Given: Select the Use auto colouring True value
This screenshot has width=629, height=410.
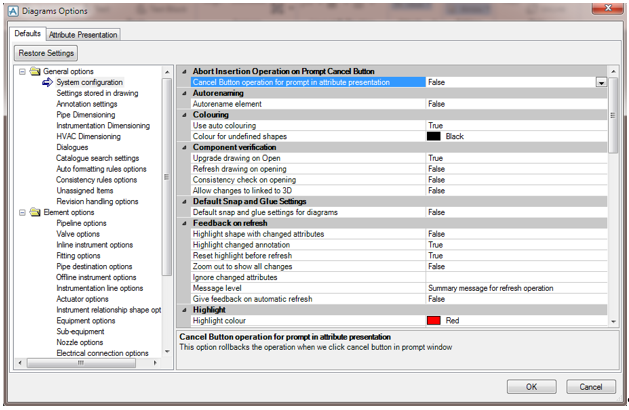Looking at the screenshot, I should click(436, 125).
